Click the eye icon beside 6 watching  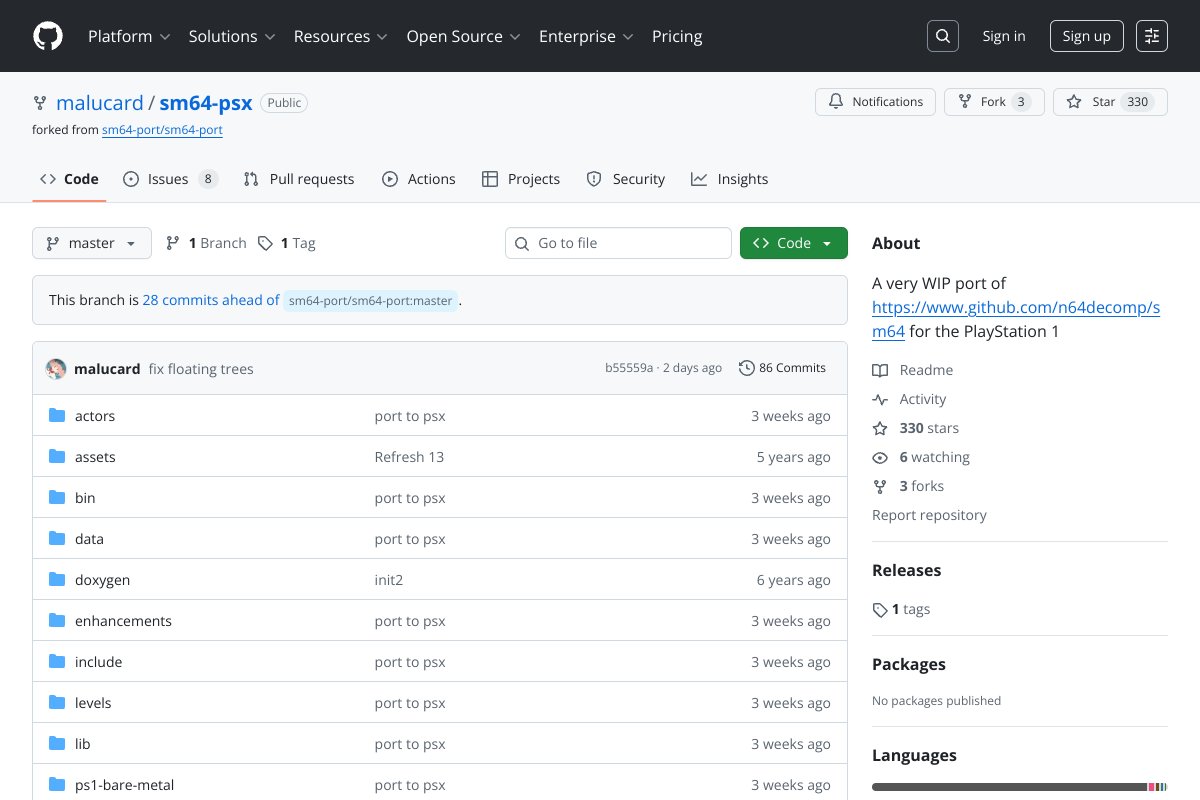click(880, 457)
